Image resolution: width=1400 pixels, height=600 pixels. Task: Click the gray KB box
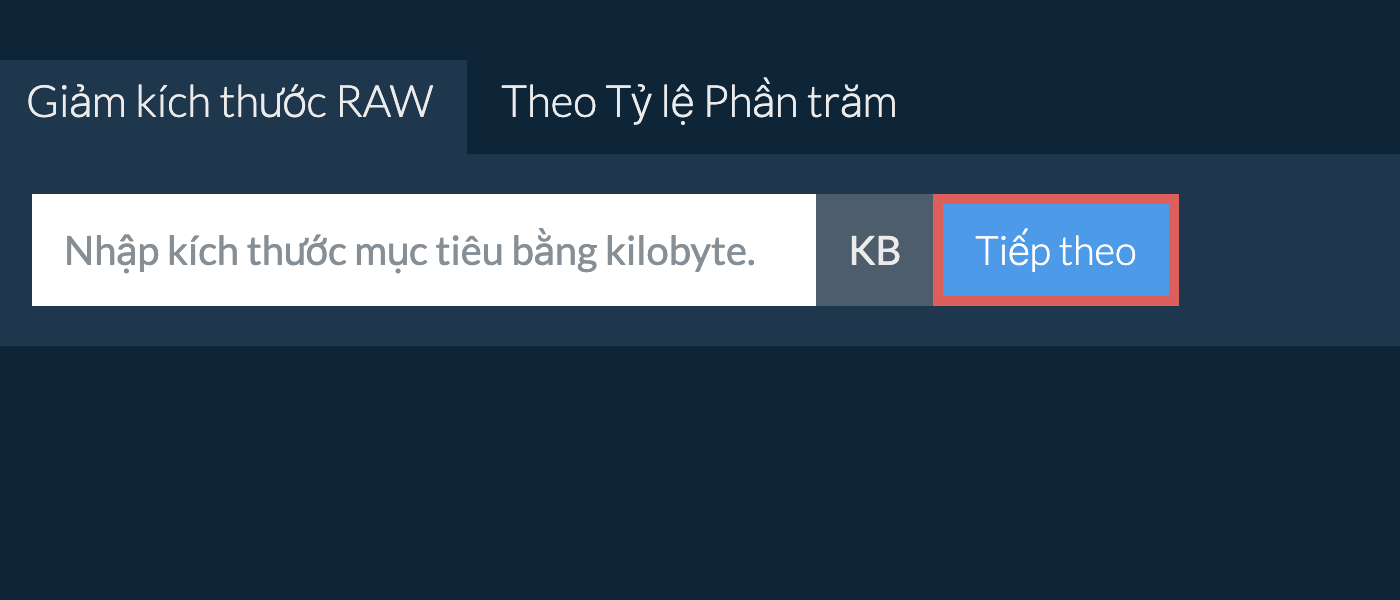click(874, 250)
